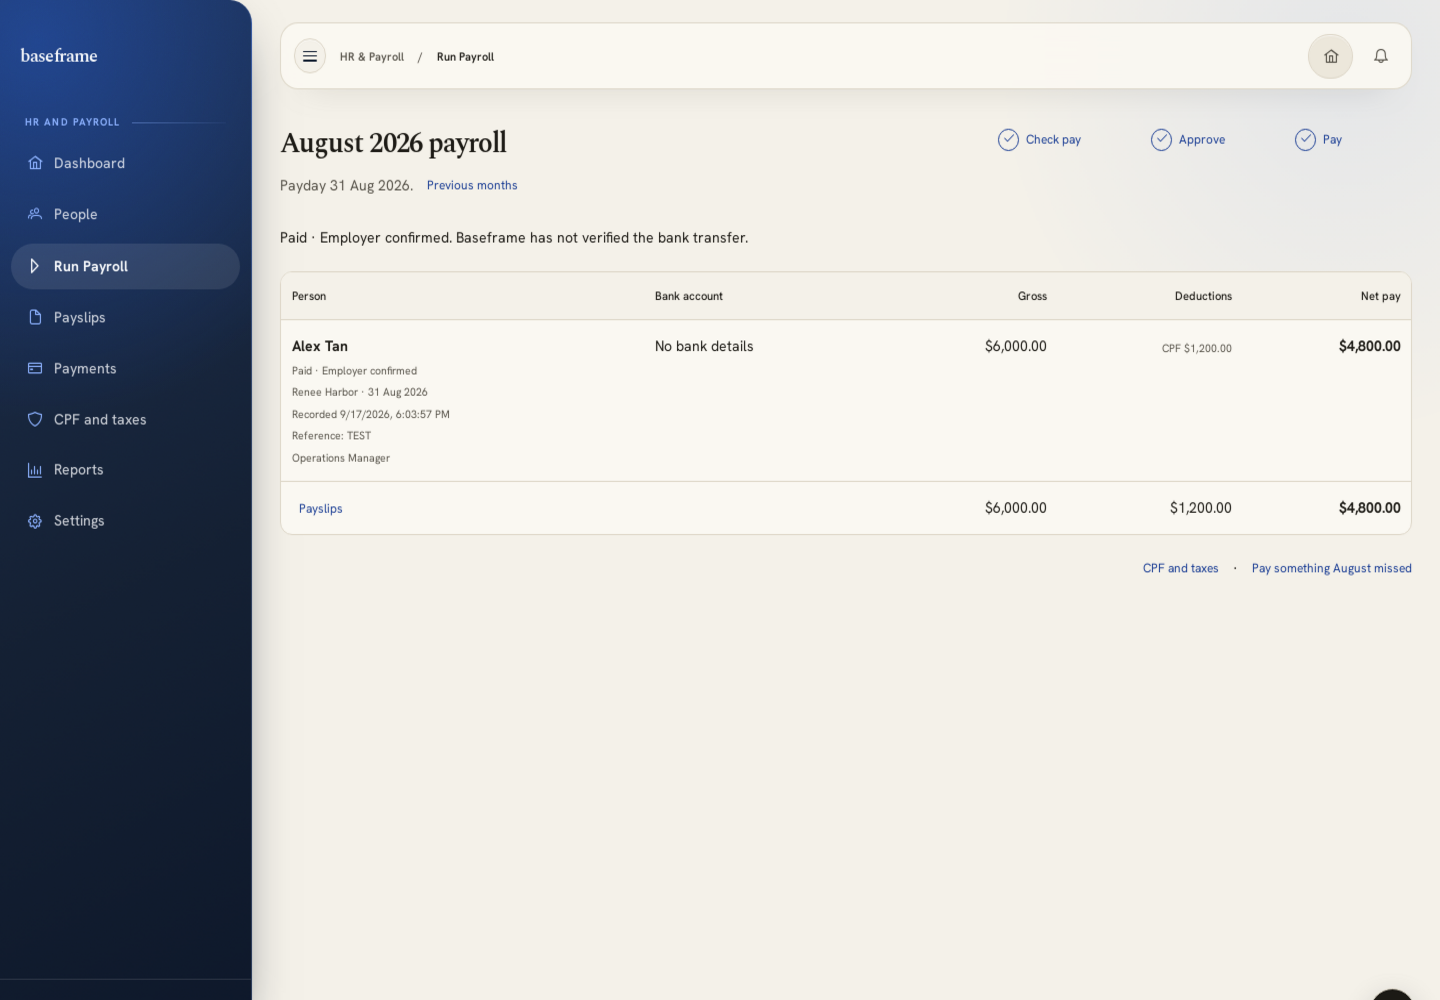Click the Run Payroll play icon

tap(35, 266)
